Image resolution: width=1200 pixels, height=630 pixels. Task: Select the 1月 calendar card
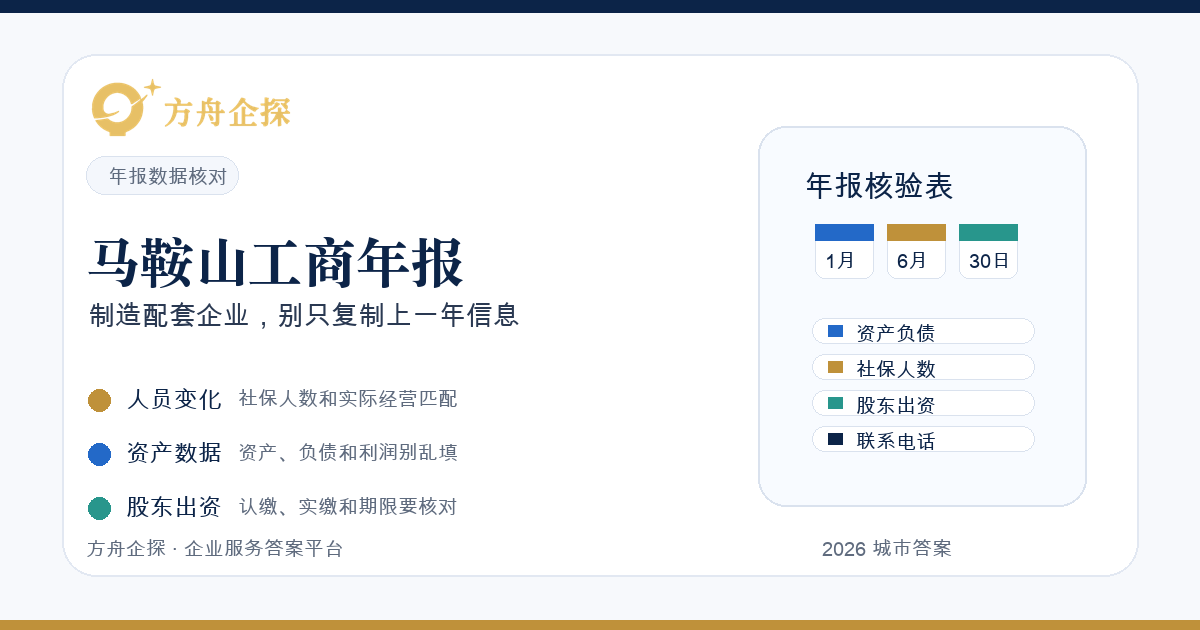(x=844, y=251)
